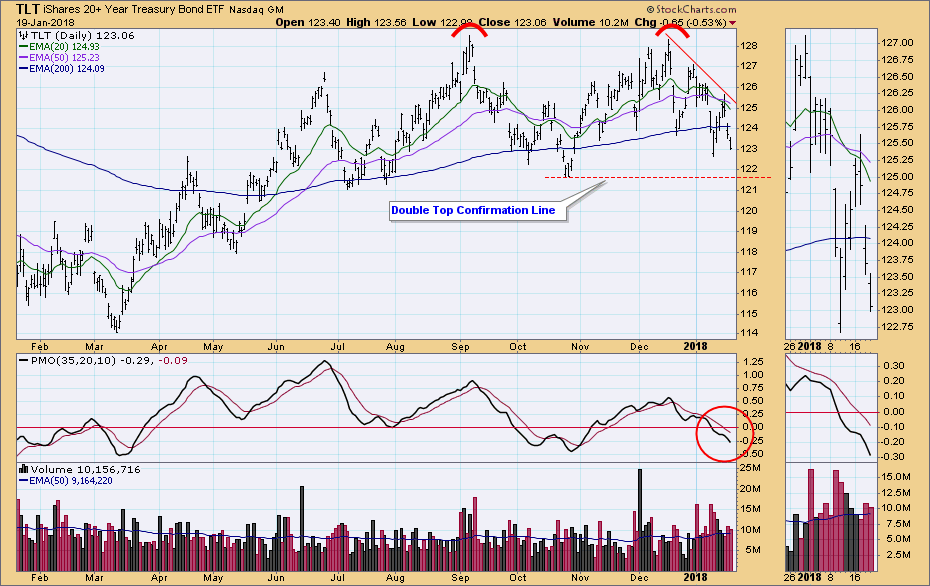The image size is (930, 586).
Task: Click the Nasdaq GM exchange label
Action: click(x=256, y=10)
